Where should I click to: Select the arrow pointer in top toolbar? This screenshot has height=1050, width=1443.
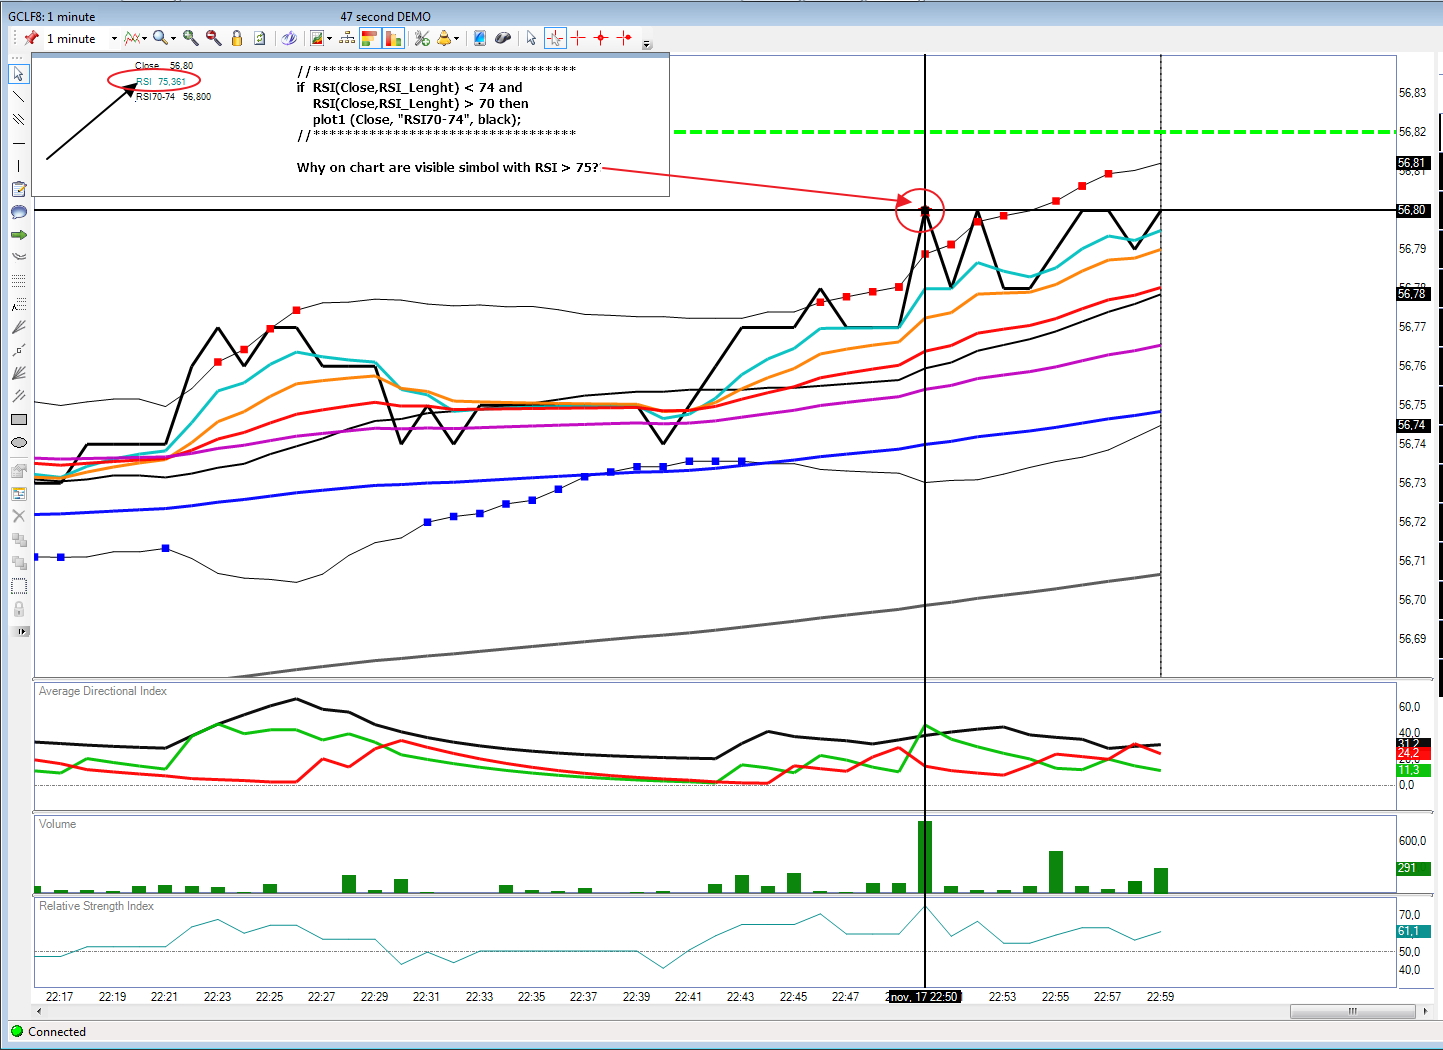pos(531,38)
